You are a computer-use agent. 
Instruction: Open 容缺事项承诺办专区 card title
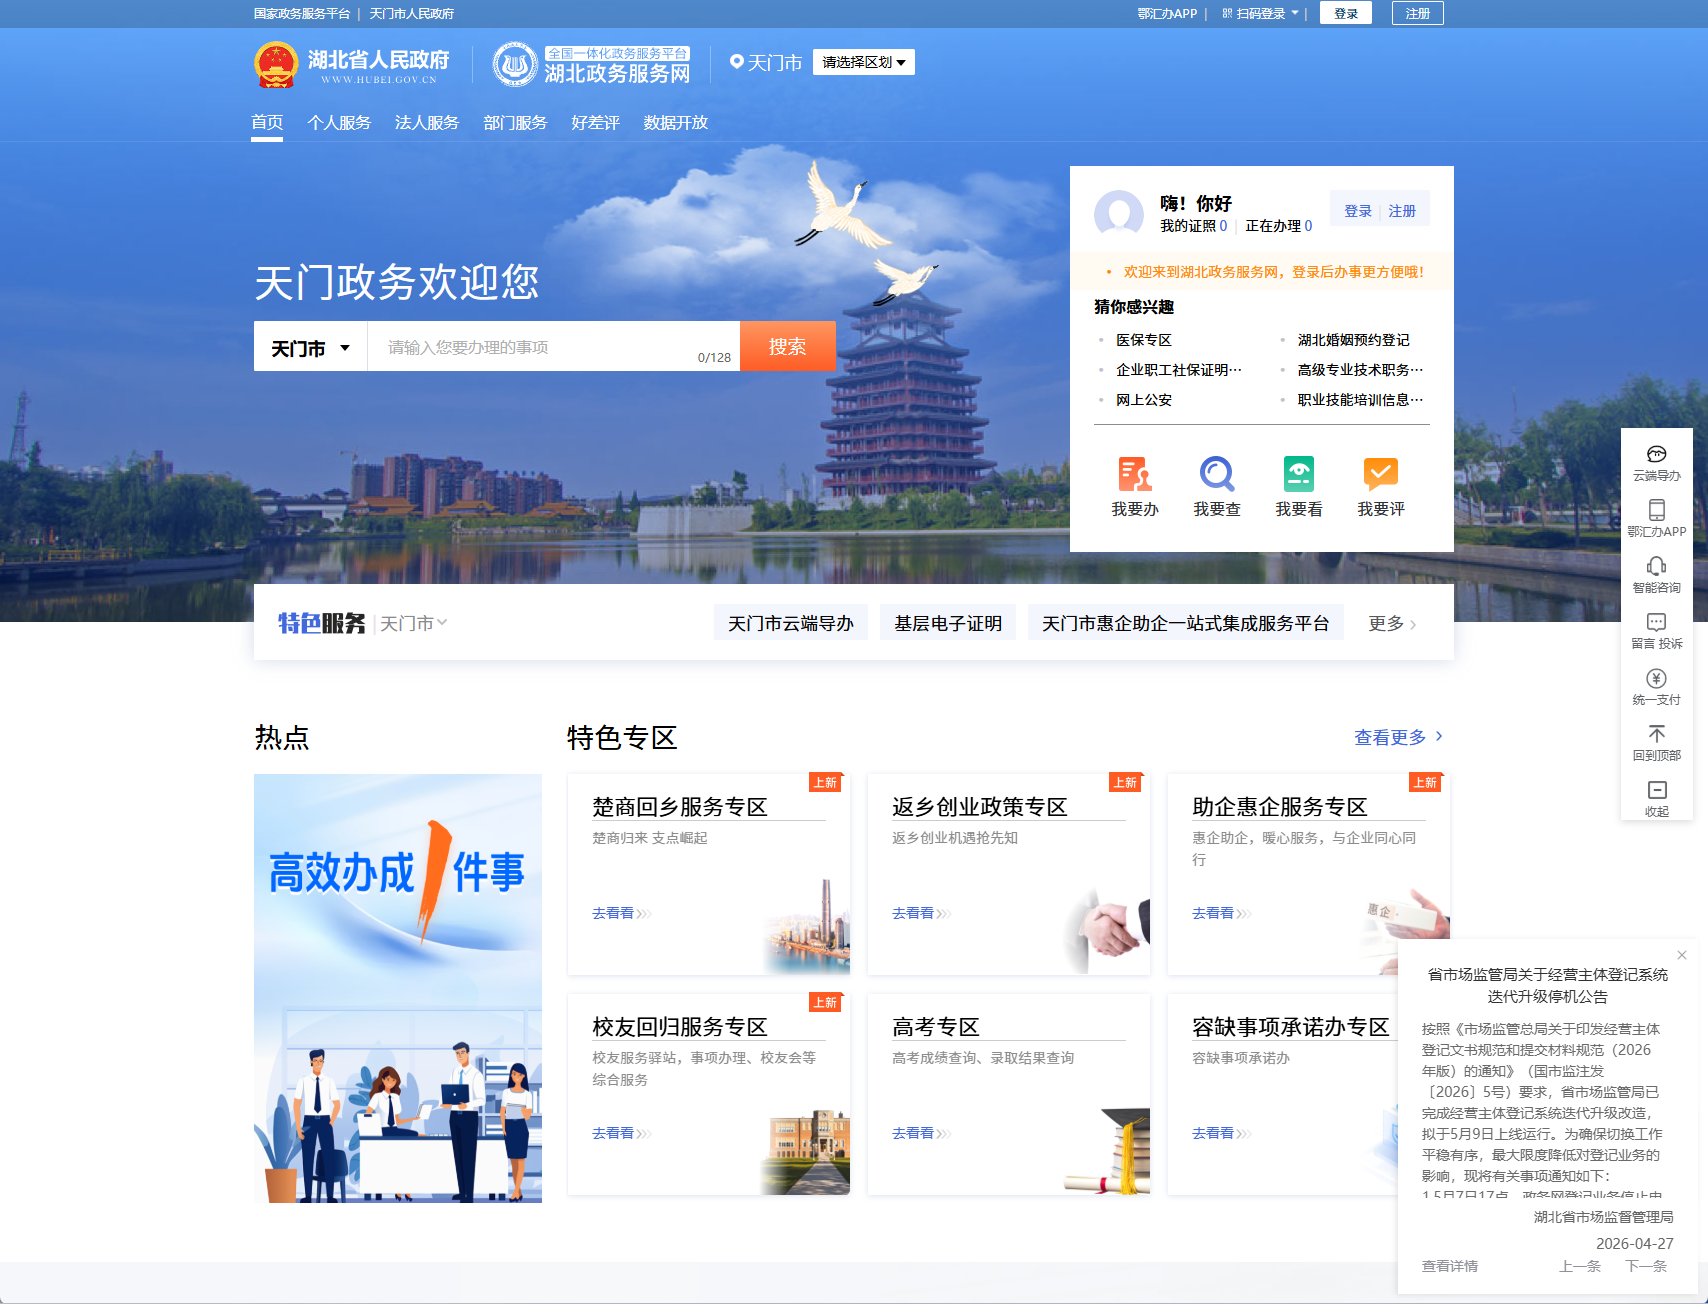pyautogui.click(x=1291, y=1027)
